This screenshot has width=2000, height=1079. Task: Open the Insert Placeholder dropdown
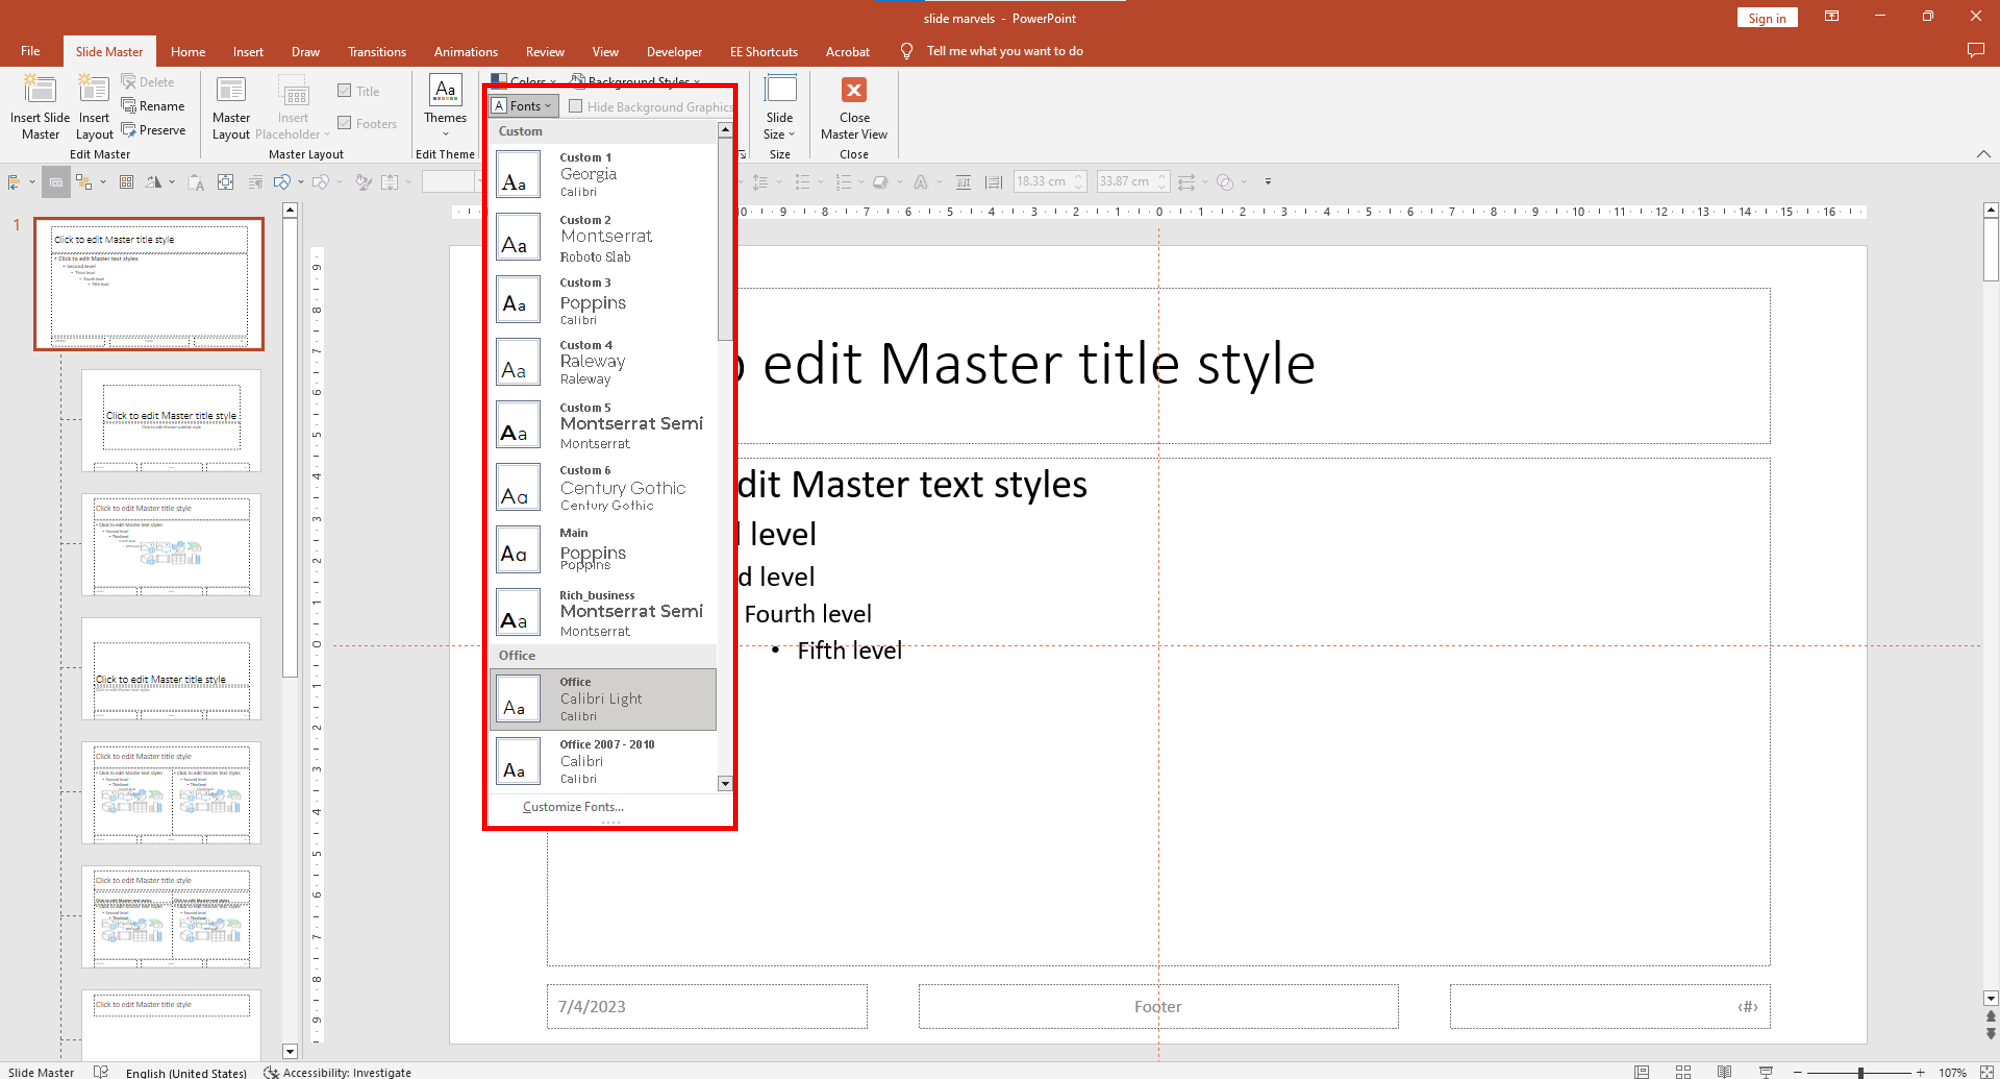[x=293, y=110]
